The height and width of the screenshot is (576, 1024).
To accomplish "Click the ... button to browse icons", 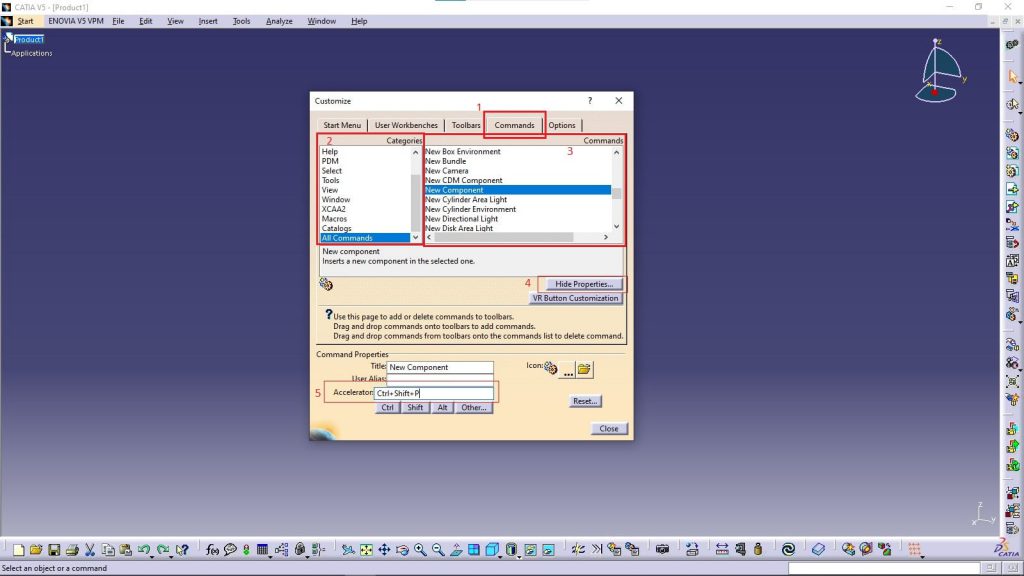I will coord(568,370).
